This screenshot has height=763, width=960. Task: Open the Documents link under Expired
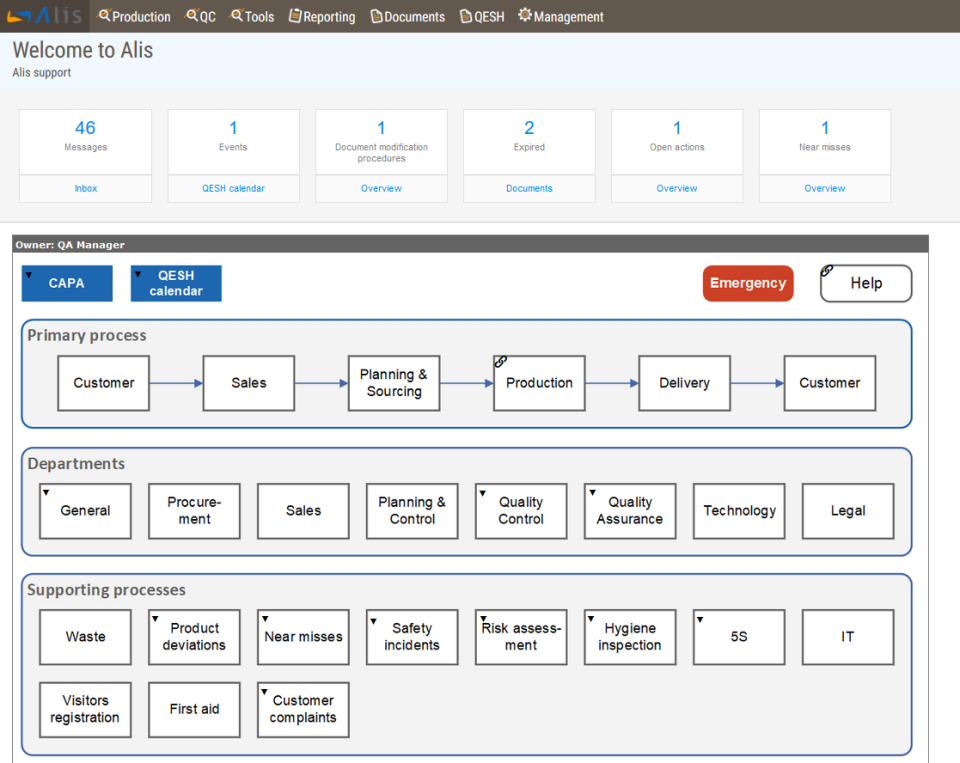[x=528, y=188]
